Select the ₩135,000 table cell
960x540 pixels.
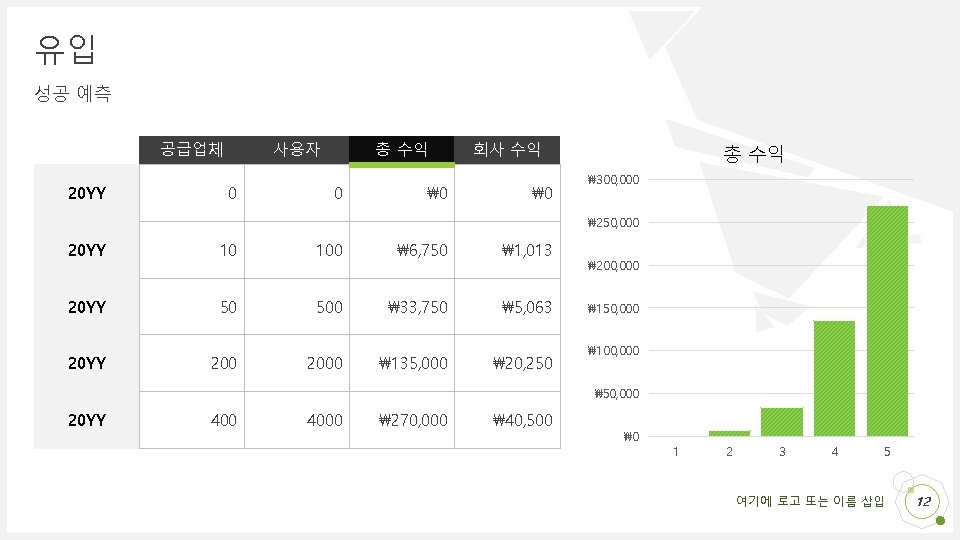(x=402, y=363)
